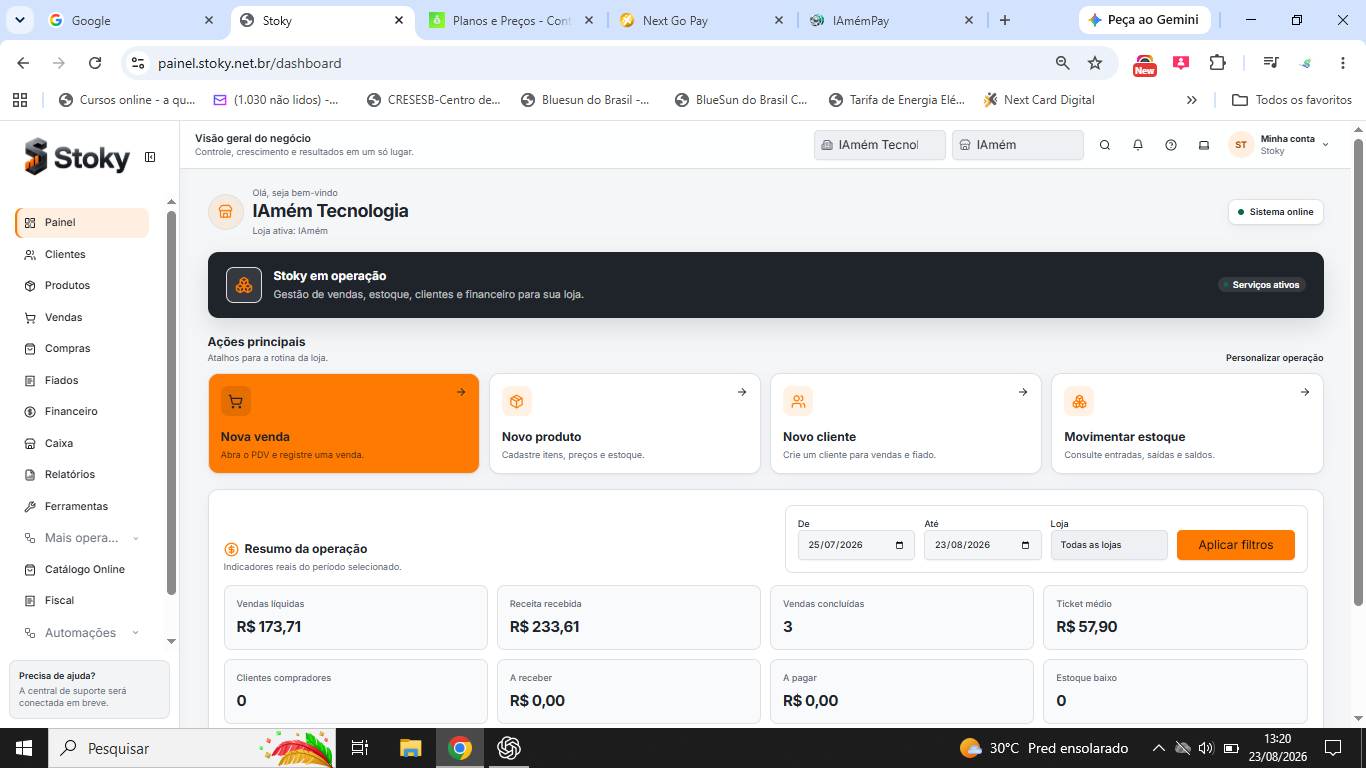Go back with the browser back arrow
Viewport: 1366px width, 768px height.
pos(23,63)
